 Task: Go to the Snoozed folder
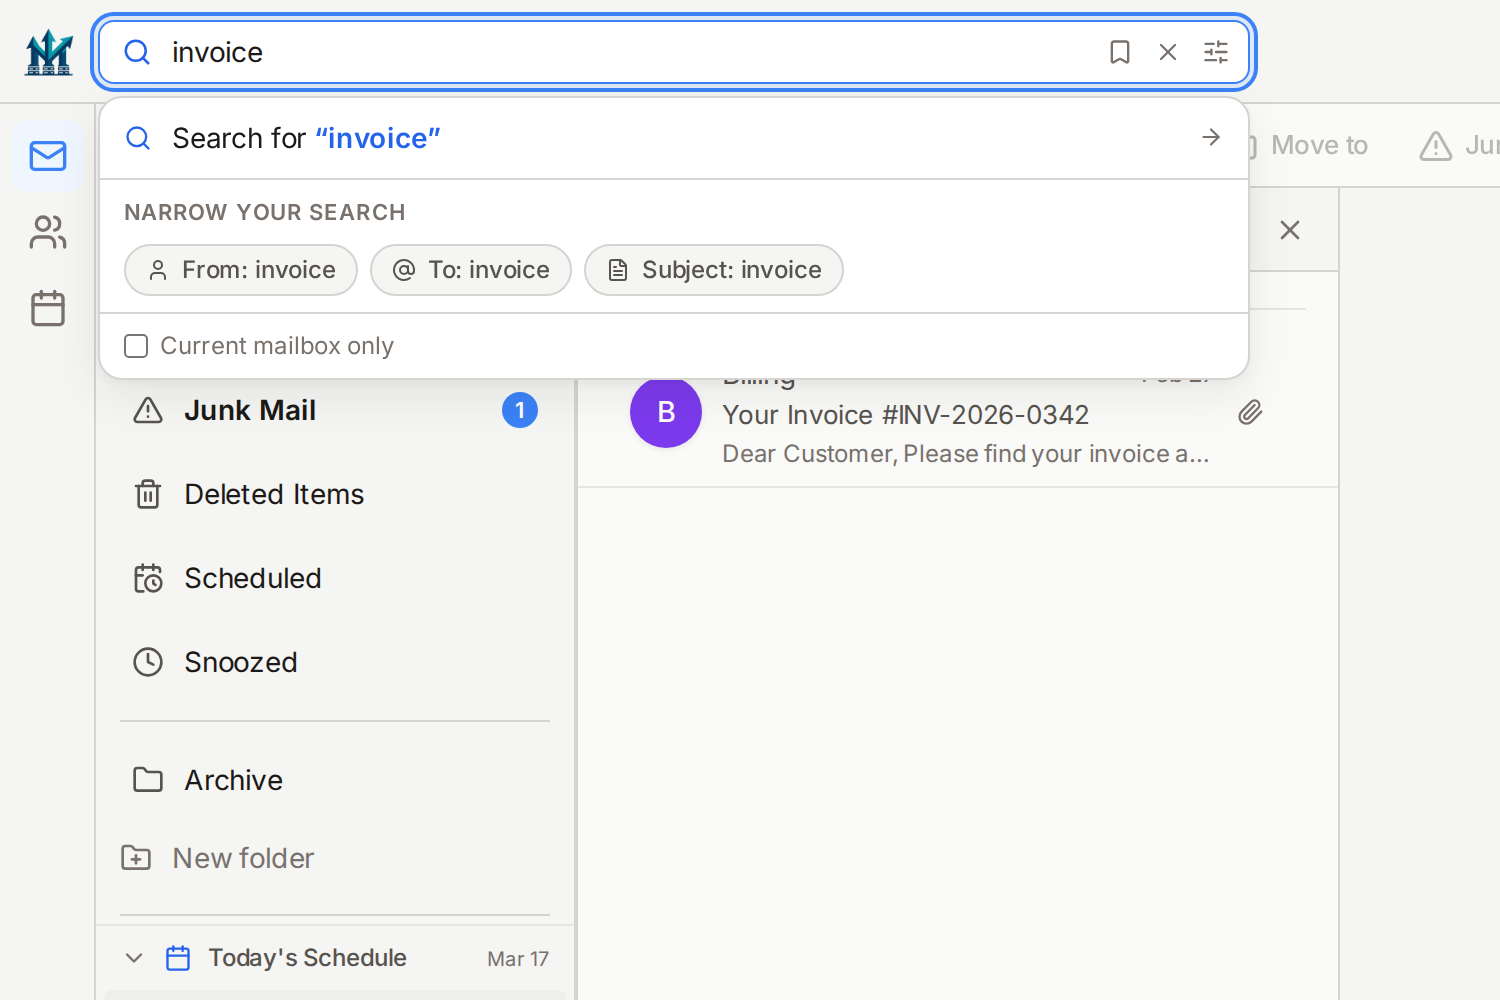(x=240, y=662)
